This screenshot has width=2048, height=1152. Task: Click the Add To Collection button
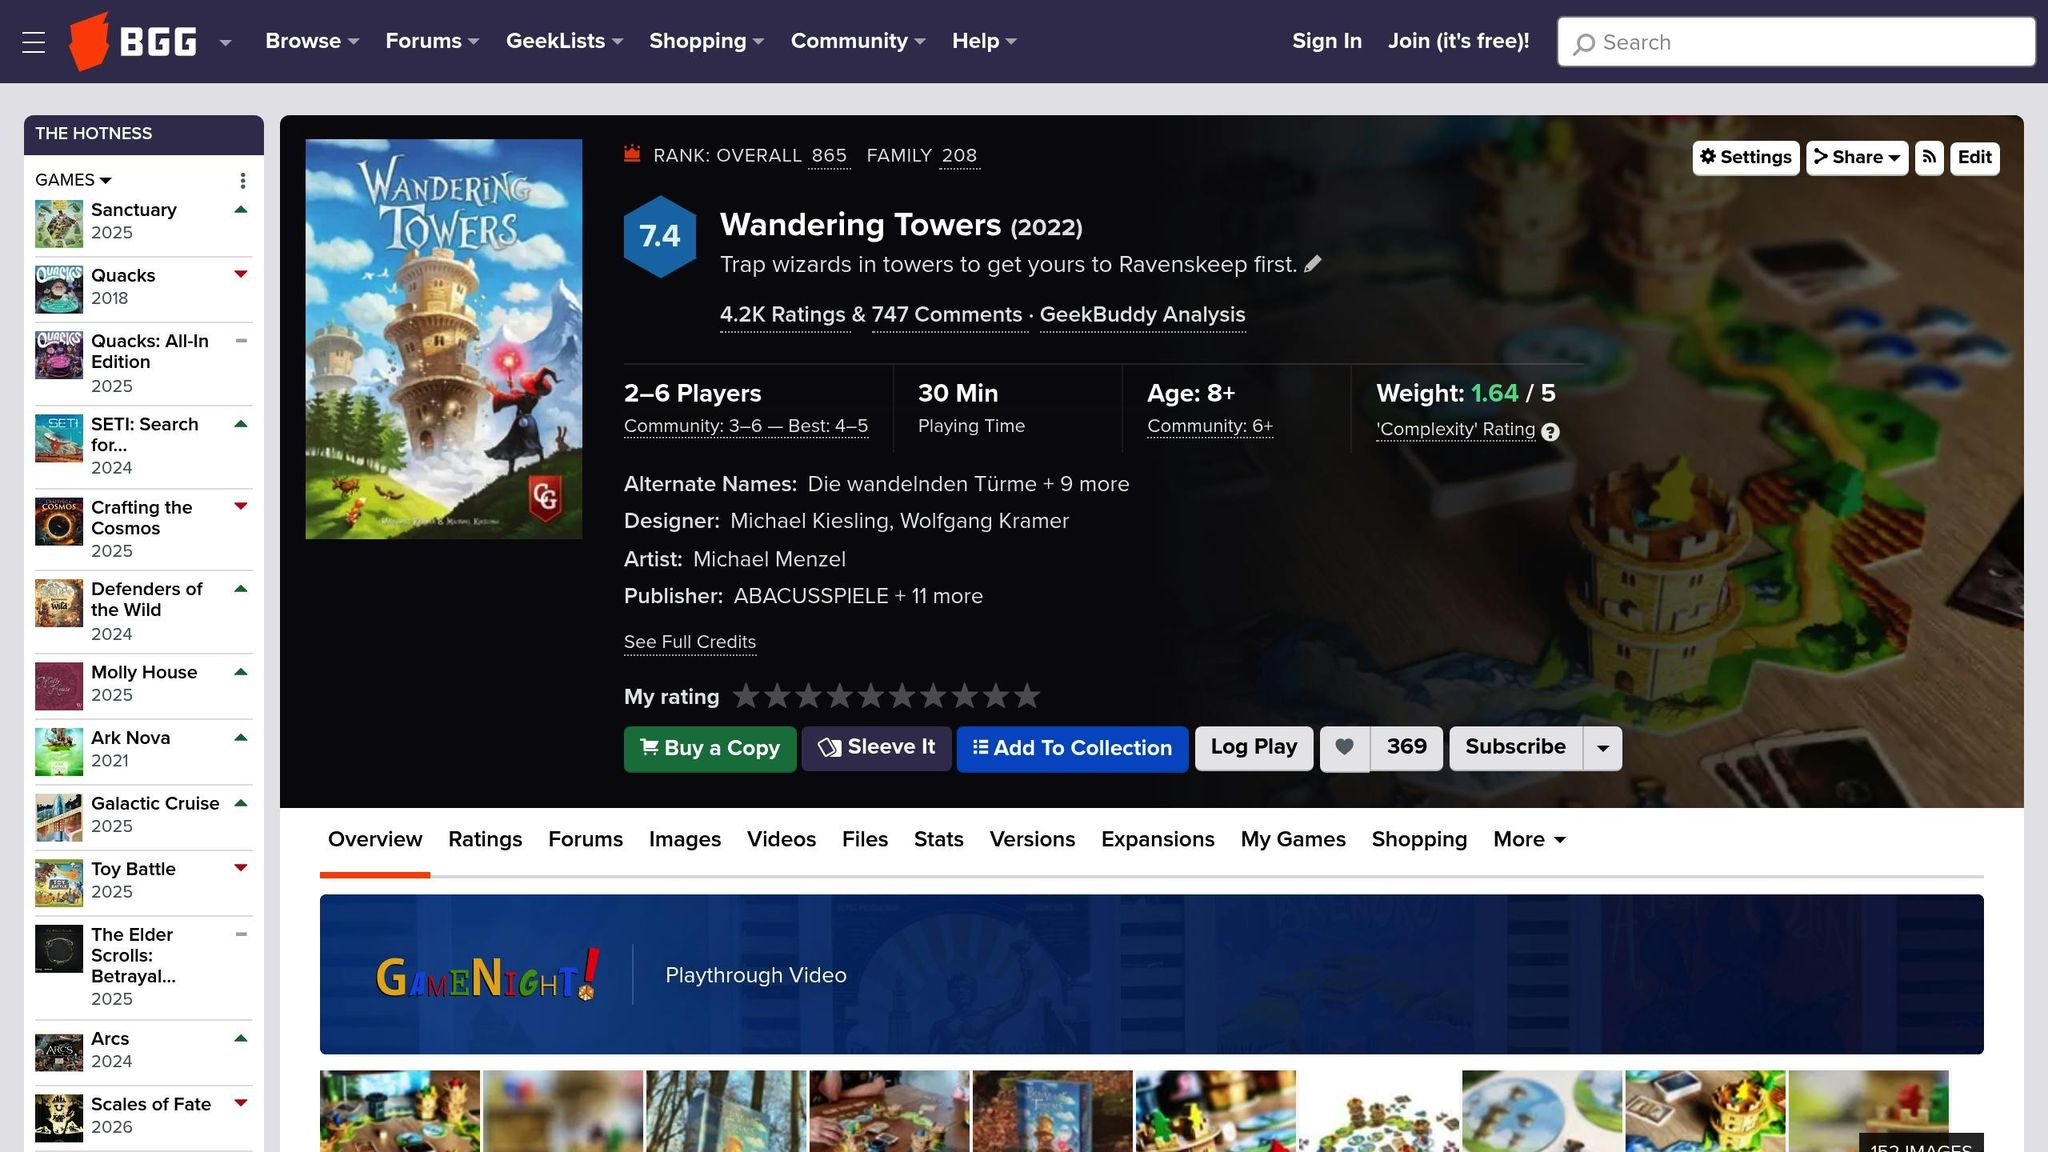tap(1072, 748)
